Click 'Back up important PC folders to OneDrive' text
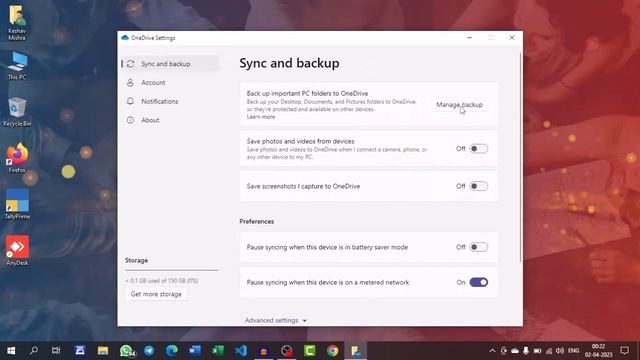 (307, 93)
